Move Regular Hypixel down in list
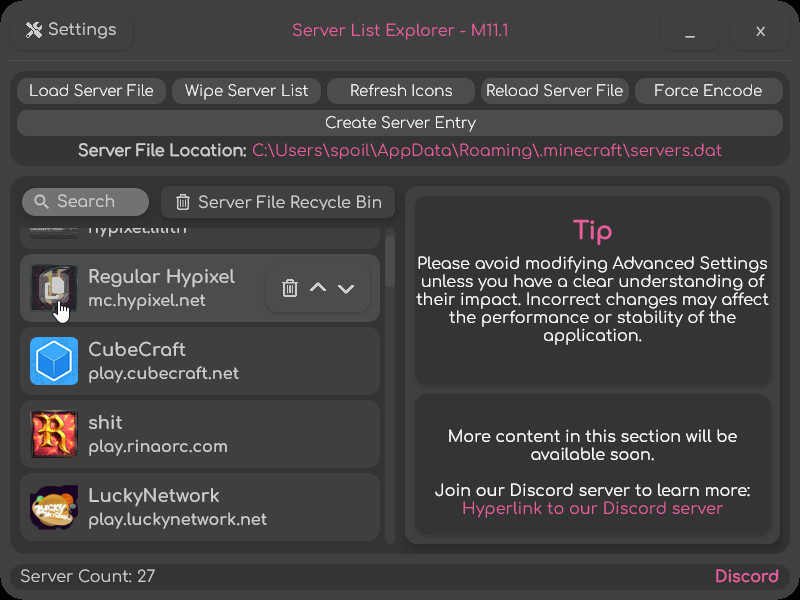 pos(346,289)
